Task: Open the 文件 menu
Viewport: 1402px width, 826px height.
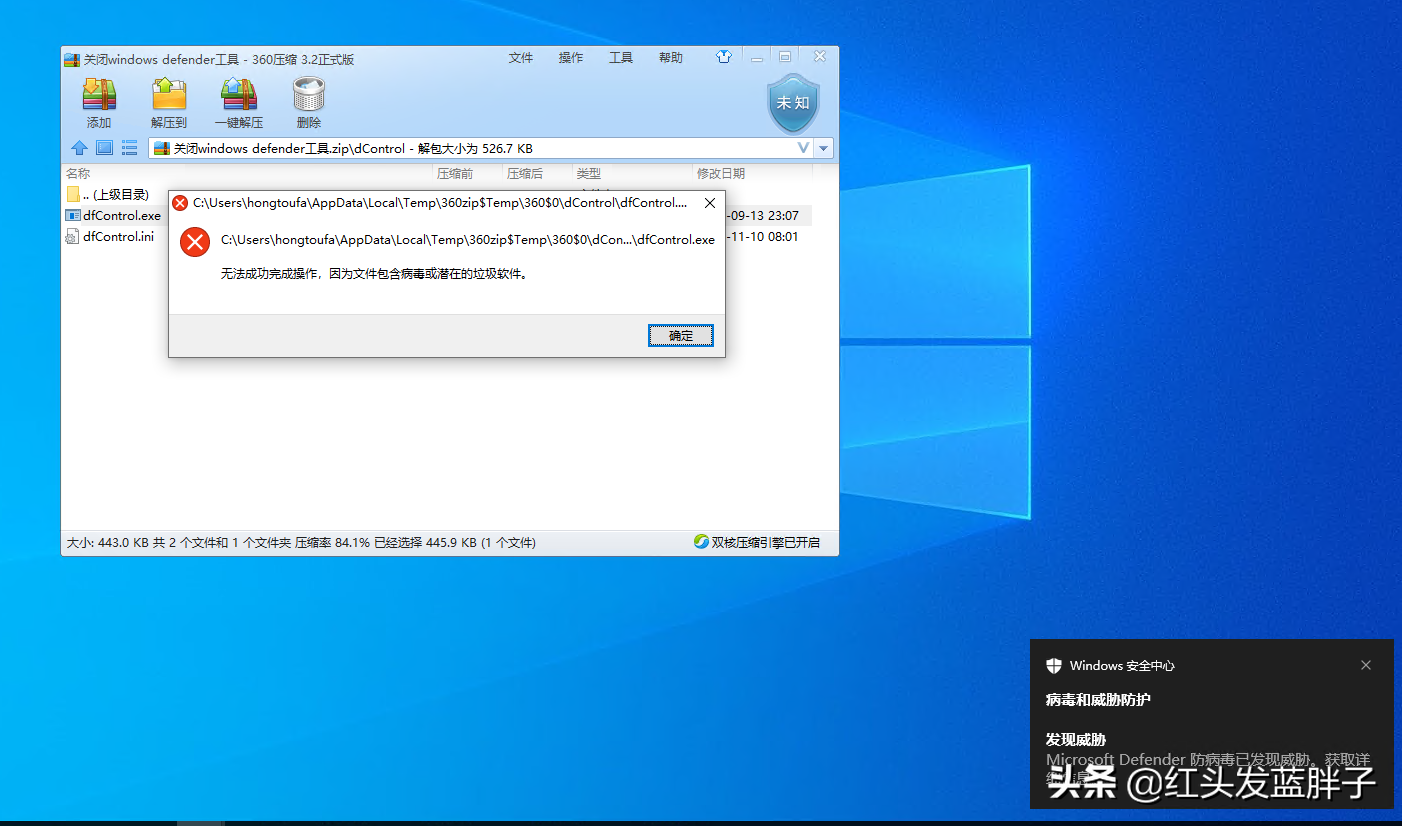Action: [x=521, y=58]
